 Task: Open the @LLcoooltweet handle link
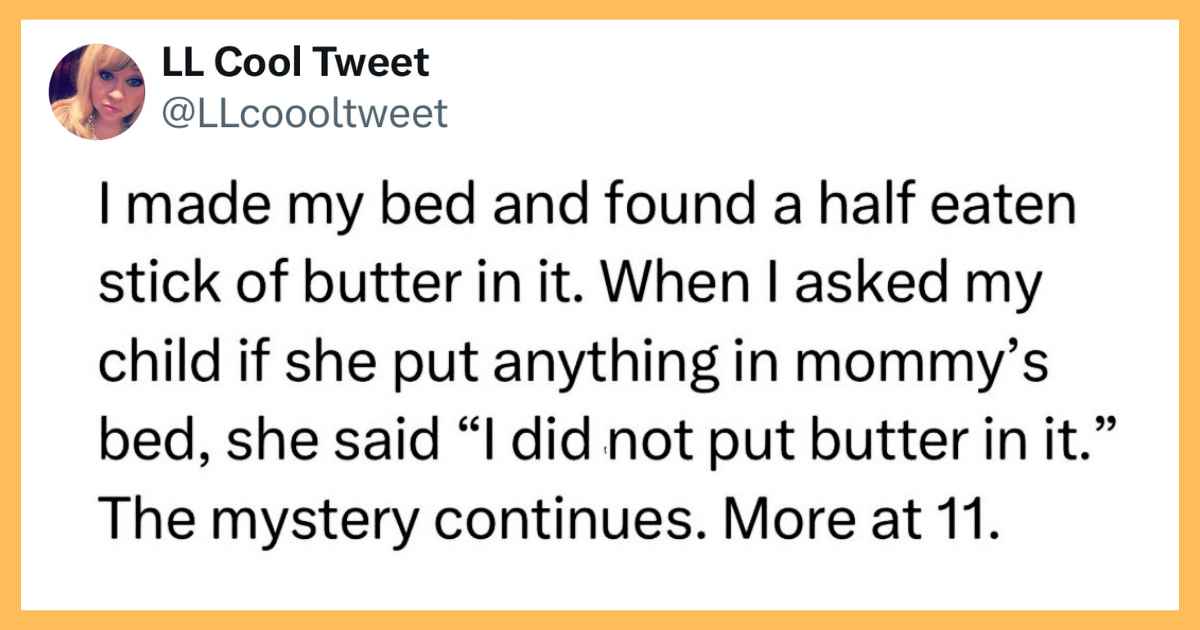304,115
